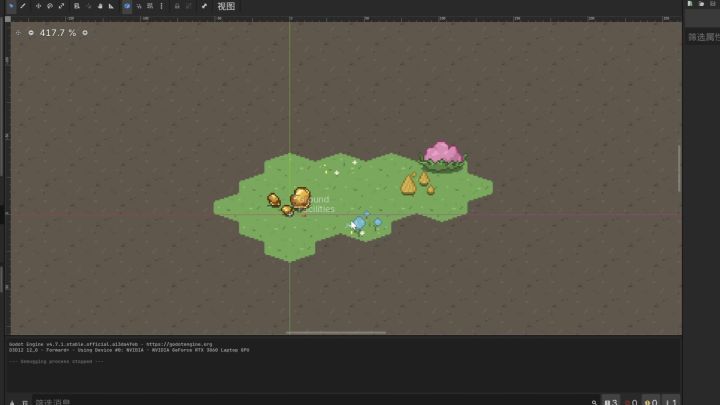The image size is (720, 405).
Task: Click the zoom out minus button
Action: [31, 33]
